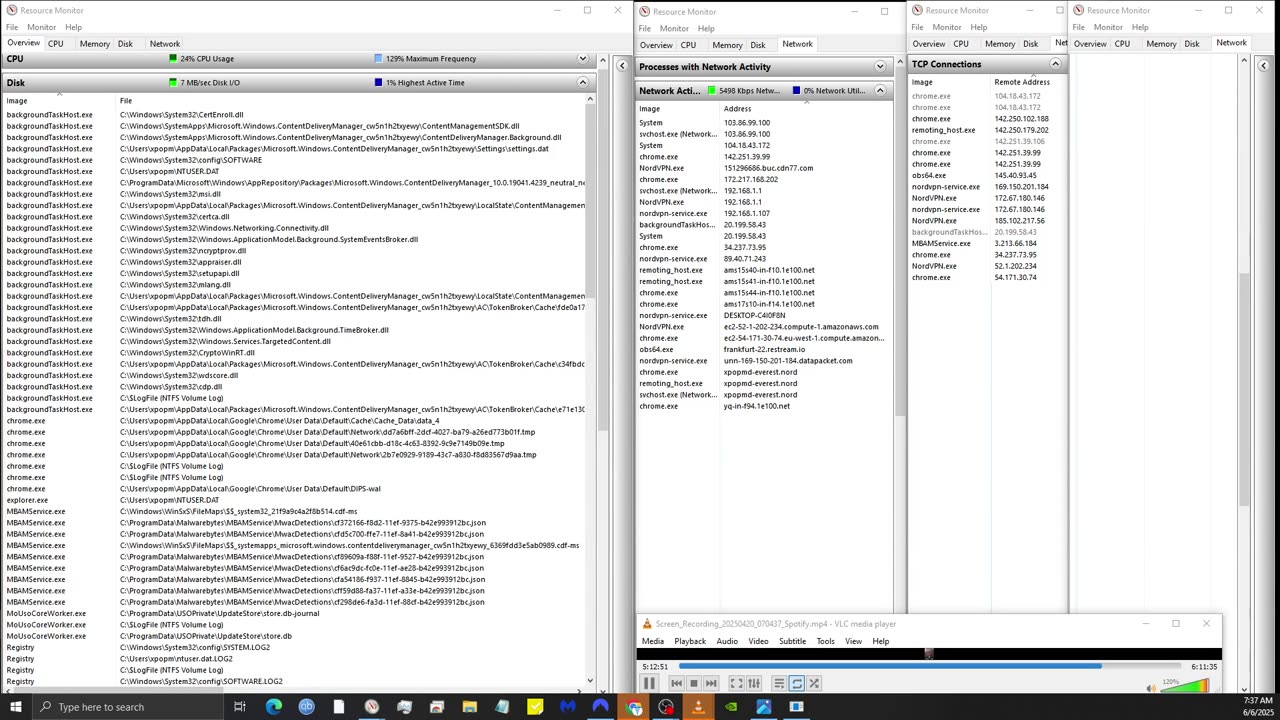Screen dimensions: 1280x720
Task: Toggle loop mode in VLC
Action: (796, 684)
